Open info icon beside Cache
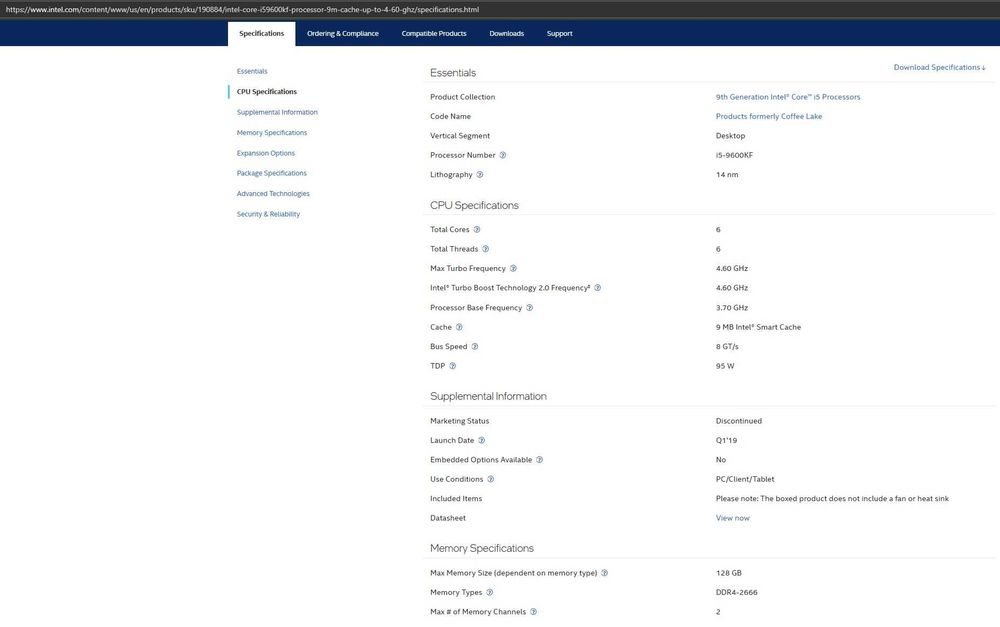This screenshot has width=1000, height=627. coord(459,327)
